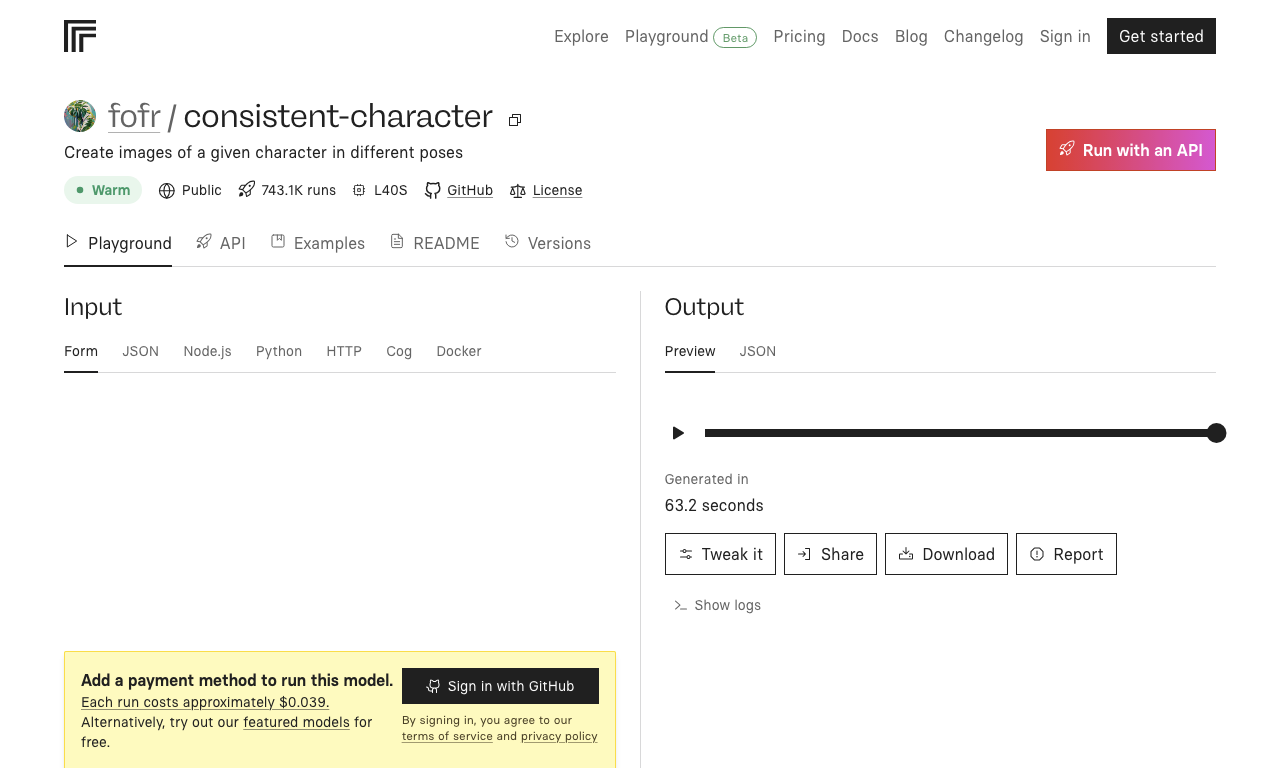Switch to the API tab

point(221,243)
